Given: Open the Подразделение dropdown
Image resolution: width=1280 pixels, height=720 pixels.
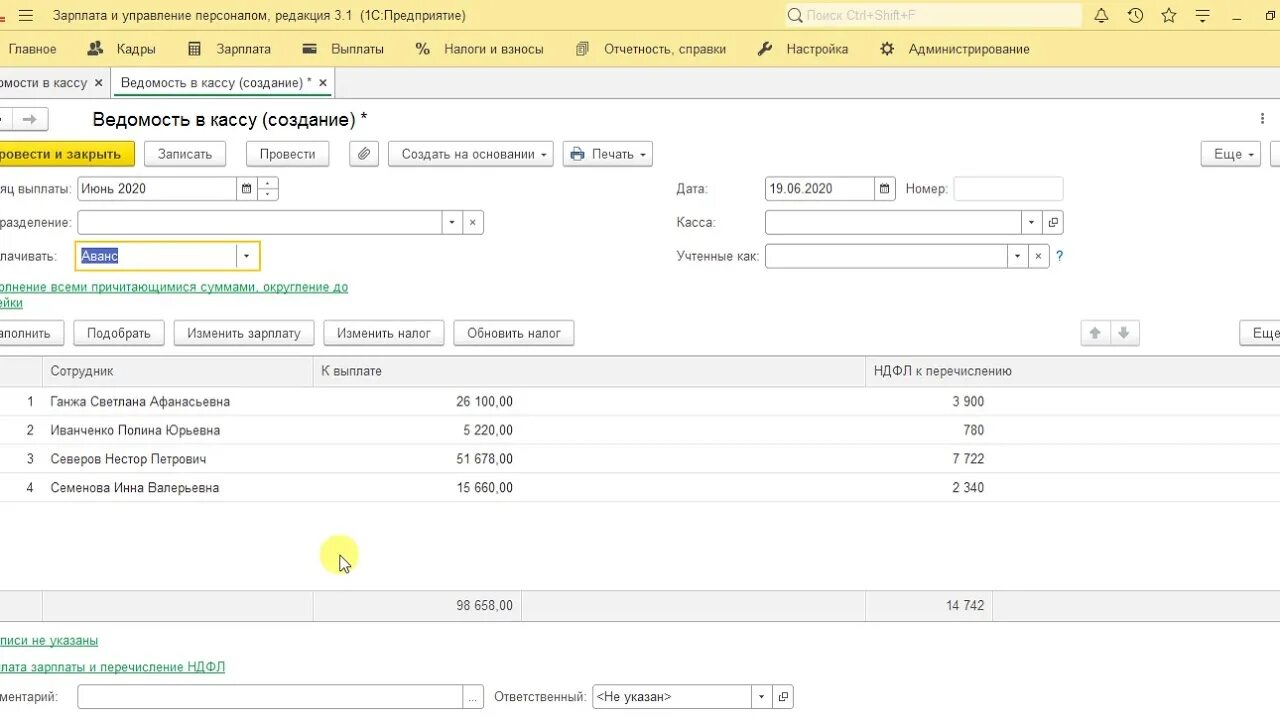Looking at the screenshot, I should click(452, 222).
